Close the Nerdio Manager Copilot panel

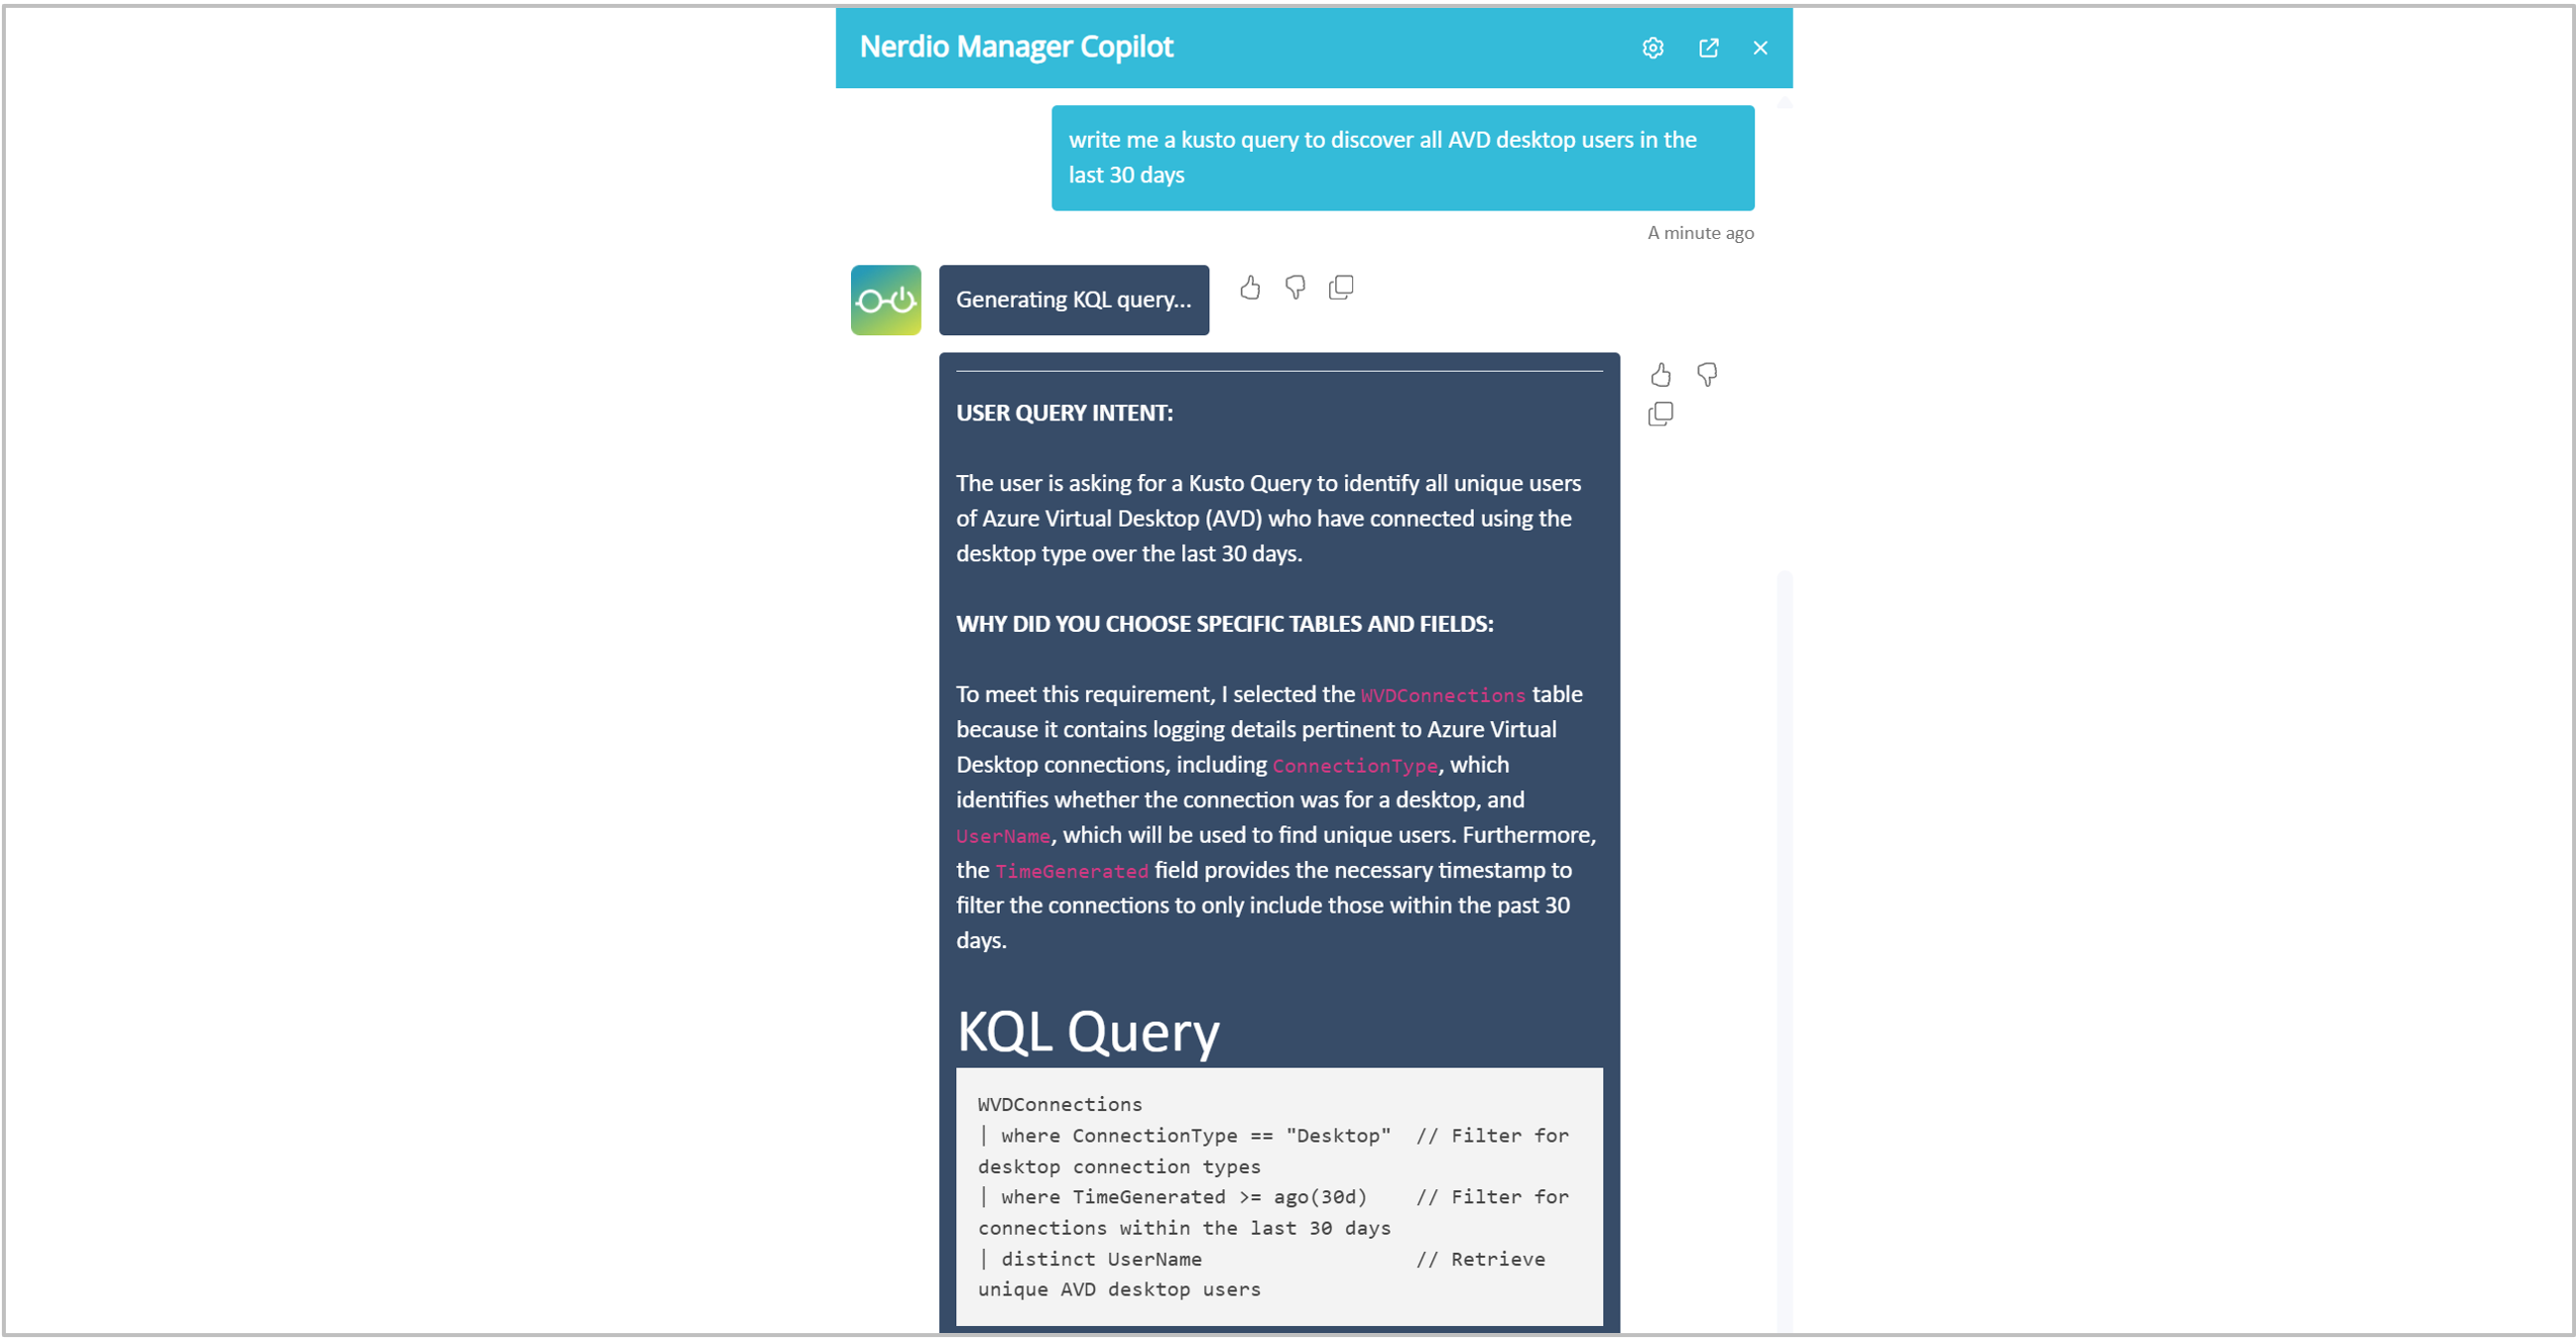point(1760,48)
